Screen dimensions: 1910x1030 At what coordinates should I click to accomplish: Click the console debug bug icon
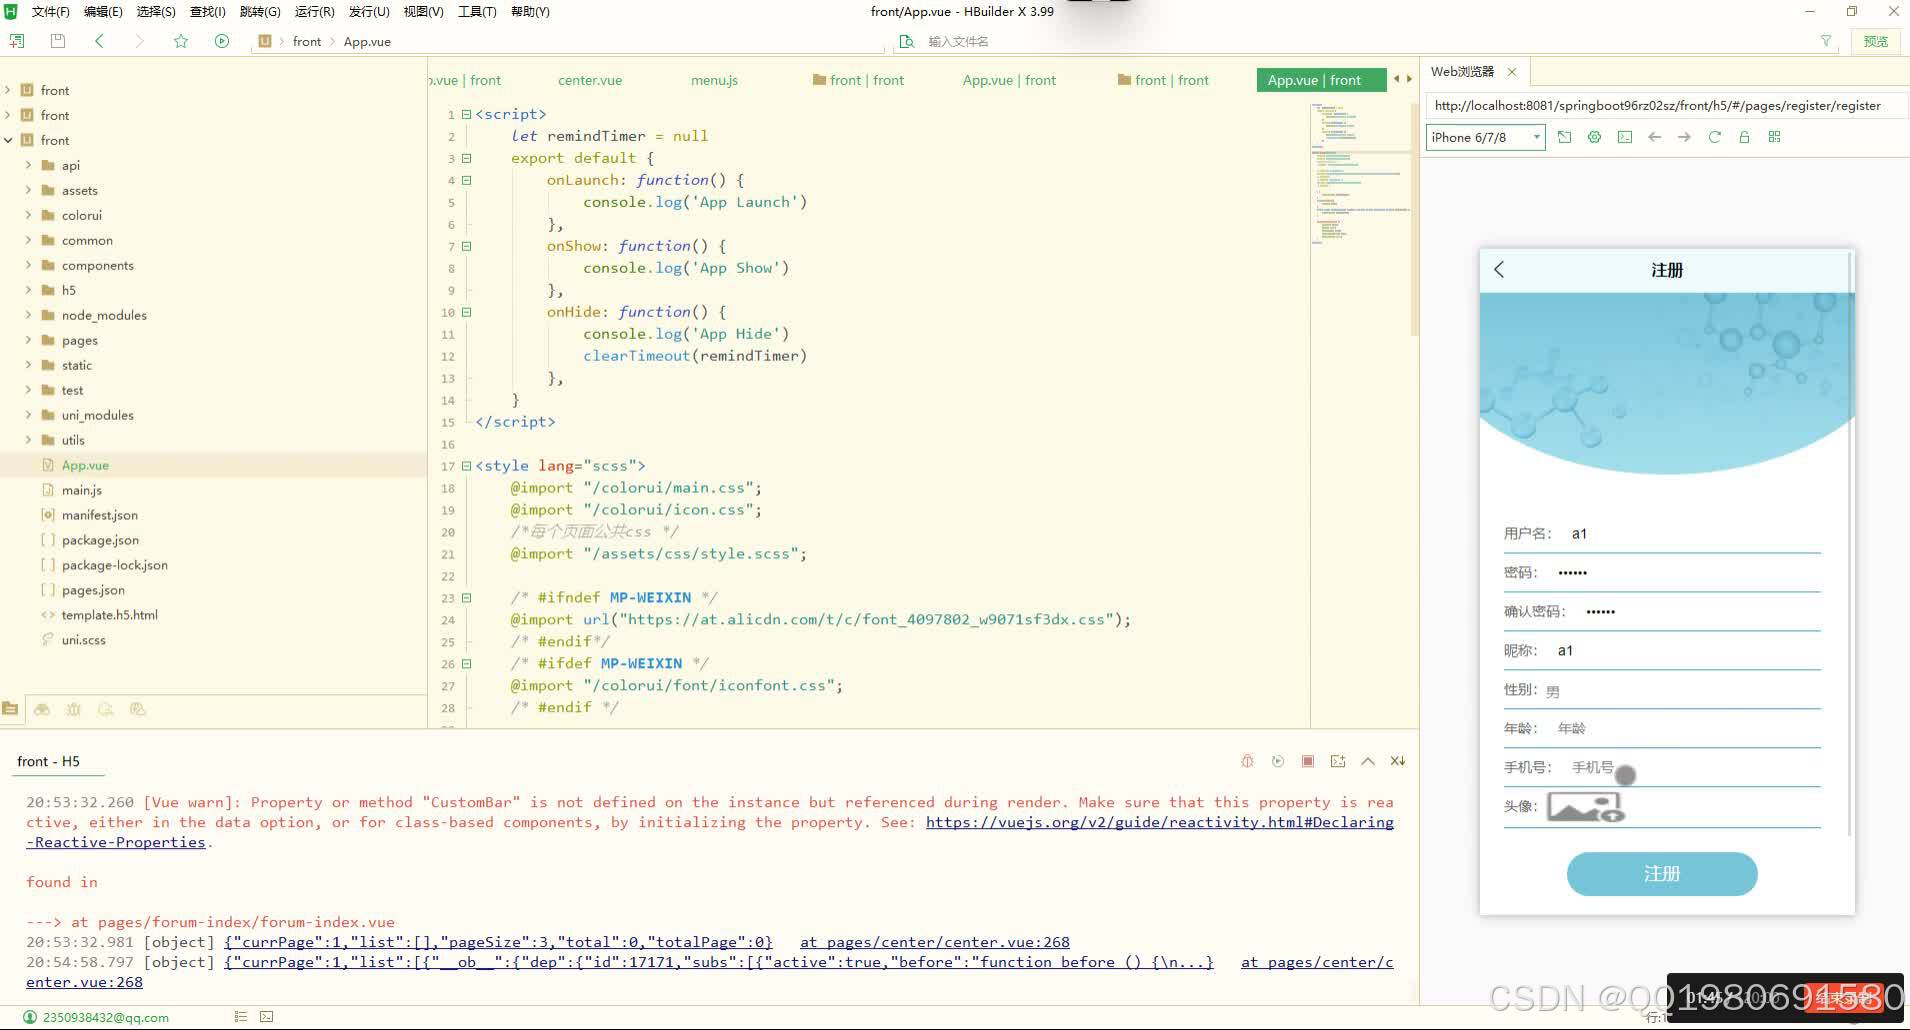1247,761
